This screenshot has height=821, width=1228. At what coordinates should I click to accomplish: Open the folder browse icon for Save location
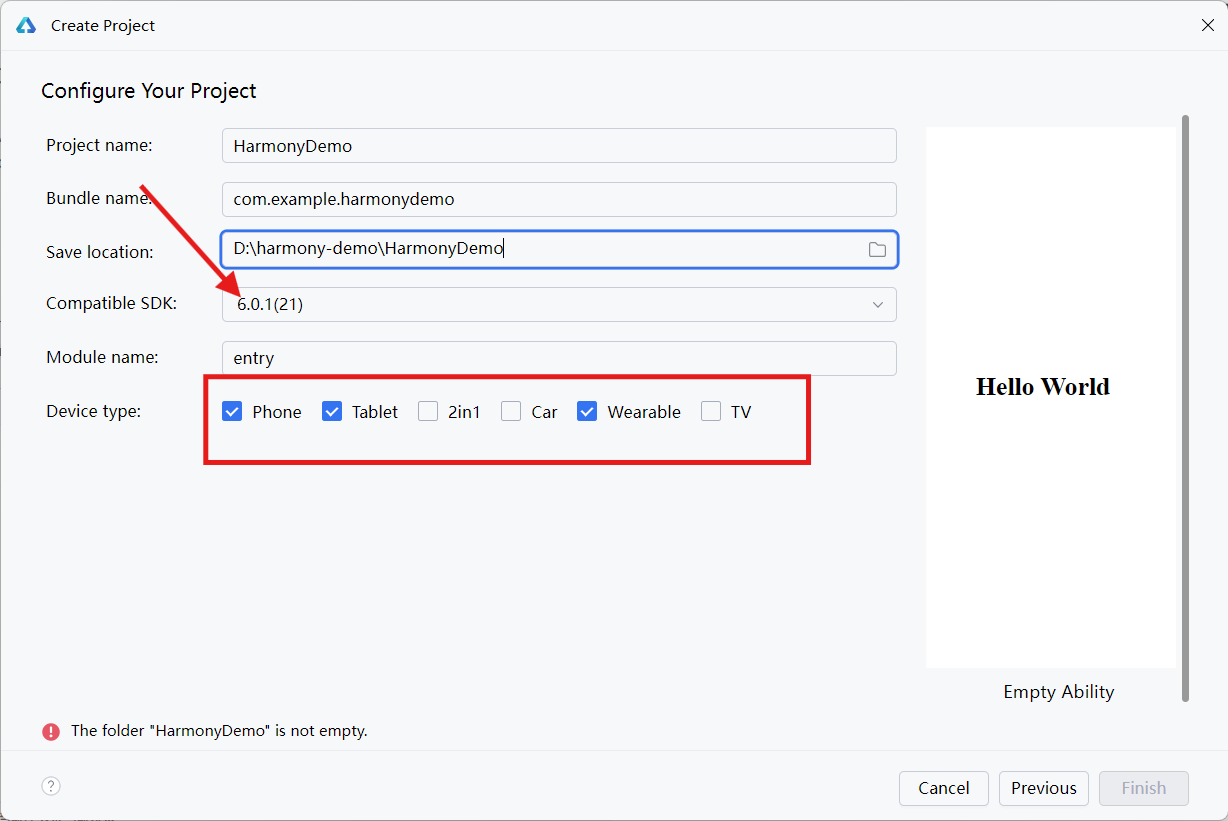click(877, 250)
